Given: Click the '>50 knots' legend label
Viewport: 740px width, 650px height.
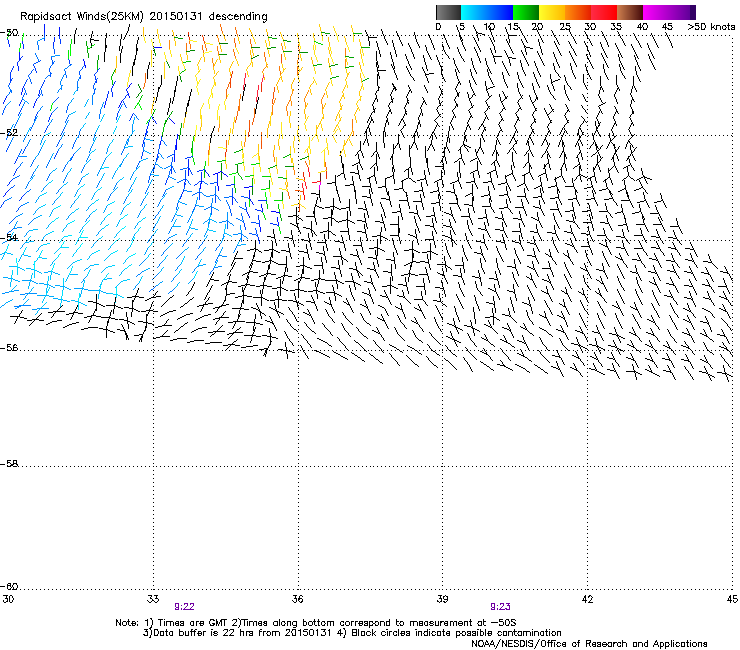Looking at the screenshot, I should point(711,27).
